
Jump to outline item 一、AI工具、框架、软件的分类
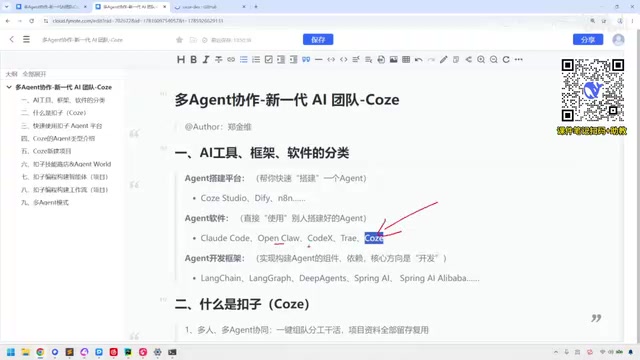(x=63, y=100)
